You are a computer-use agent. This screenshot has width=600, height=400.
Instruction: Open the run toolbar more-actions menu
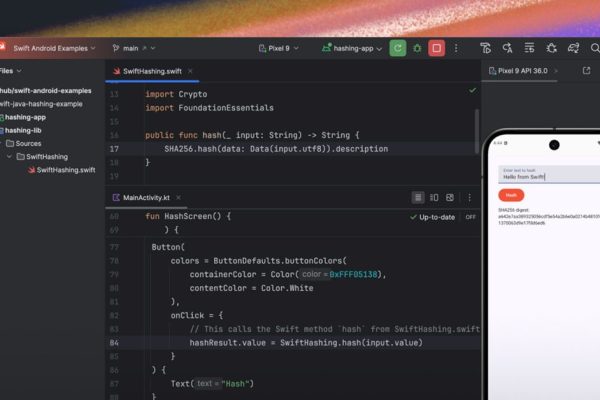point(455,47)
